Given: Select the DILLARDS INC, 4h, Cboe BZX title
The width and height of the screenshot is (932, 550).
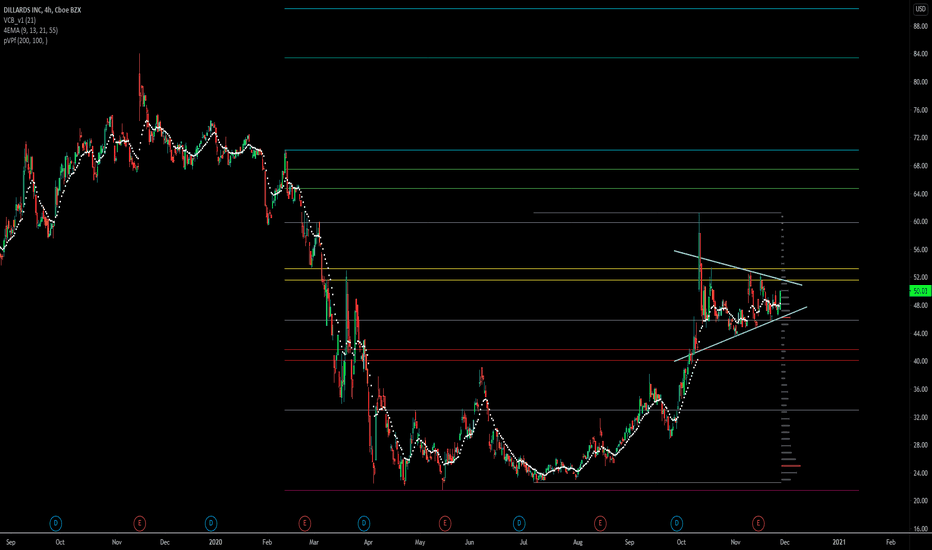Looking at the screenshot, I should pos(42,10).
